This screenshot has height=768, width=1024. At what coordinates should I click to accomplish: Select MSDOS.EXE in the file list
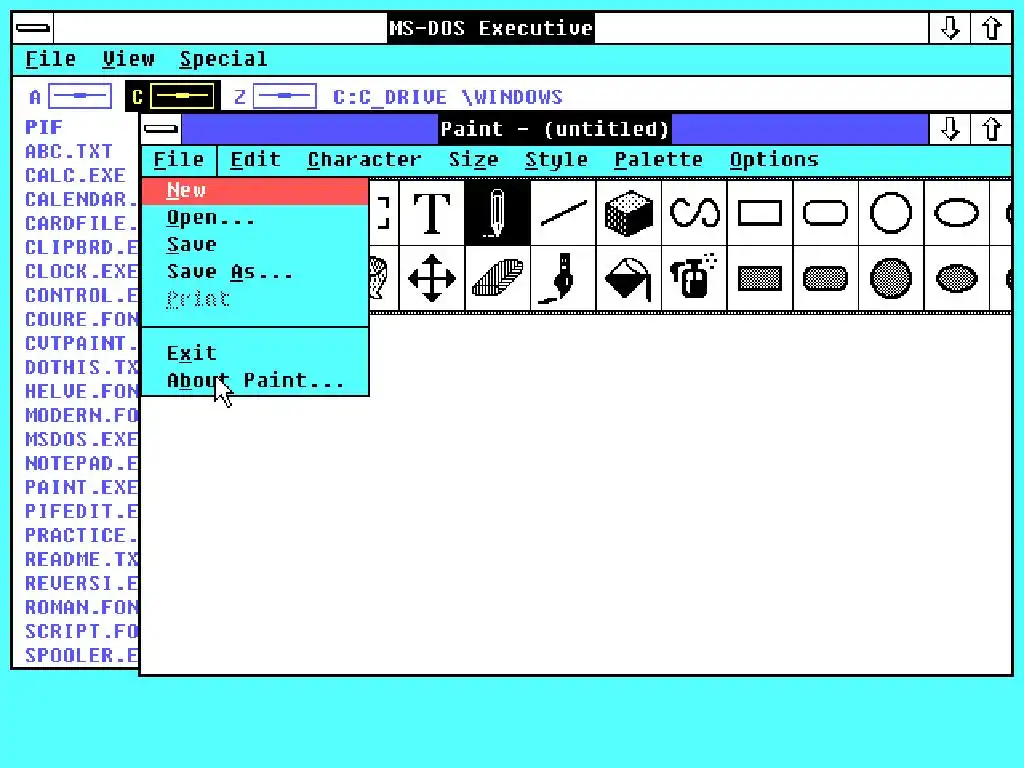81,440
